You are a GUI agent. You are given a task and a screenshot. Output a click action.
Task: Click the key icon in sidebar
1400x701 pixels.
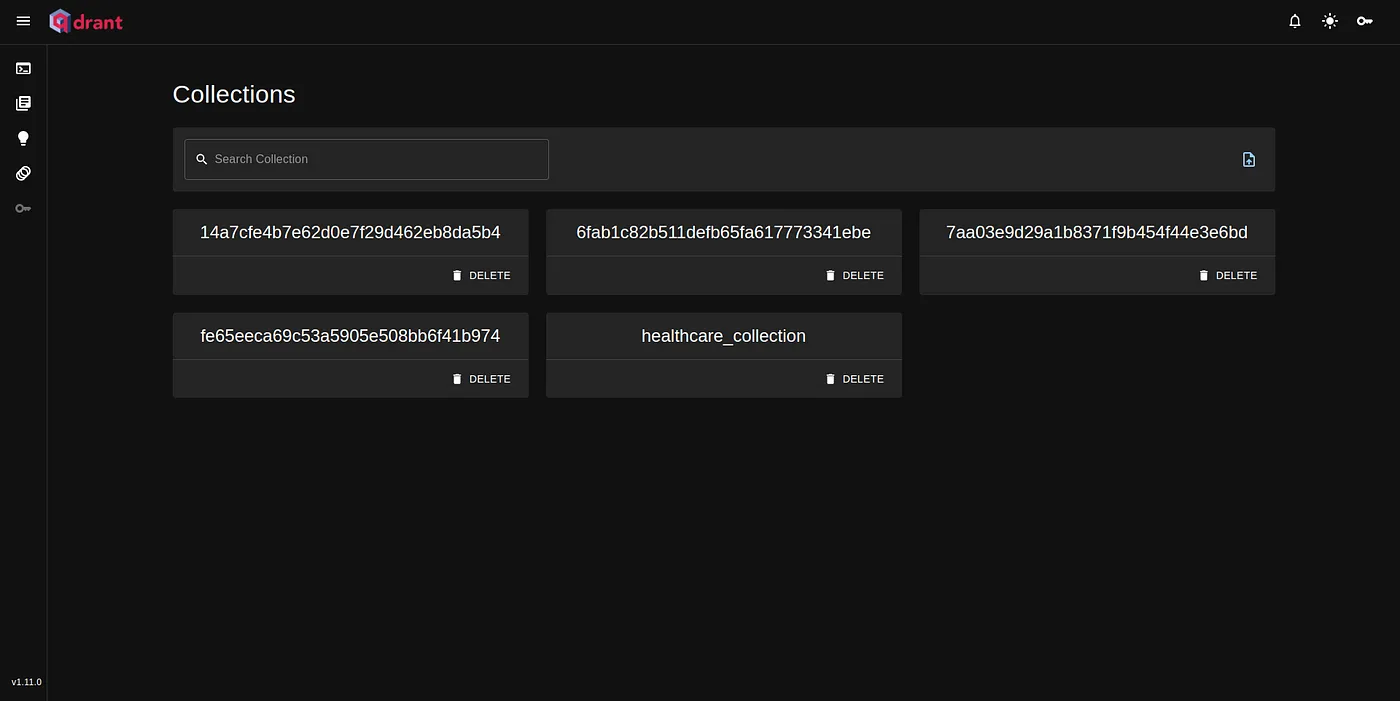23,208
